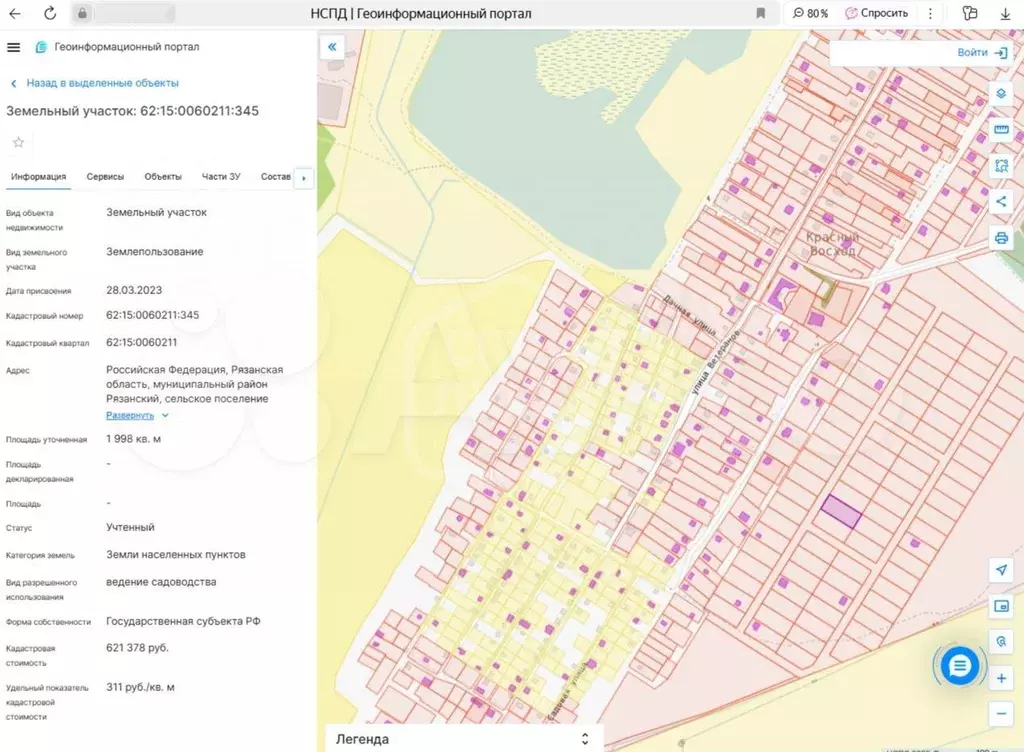Select the ruler measurement tool

point(1001,130)
